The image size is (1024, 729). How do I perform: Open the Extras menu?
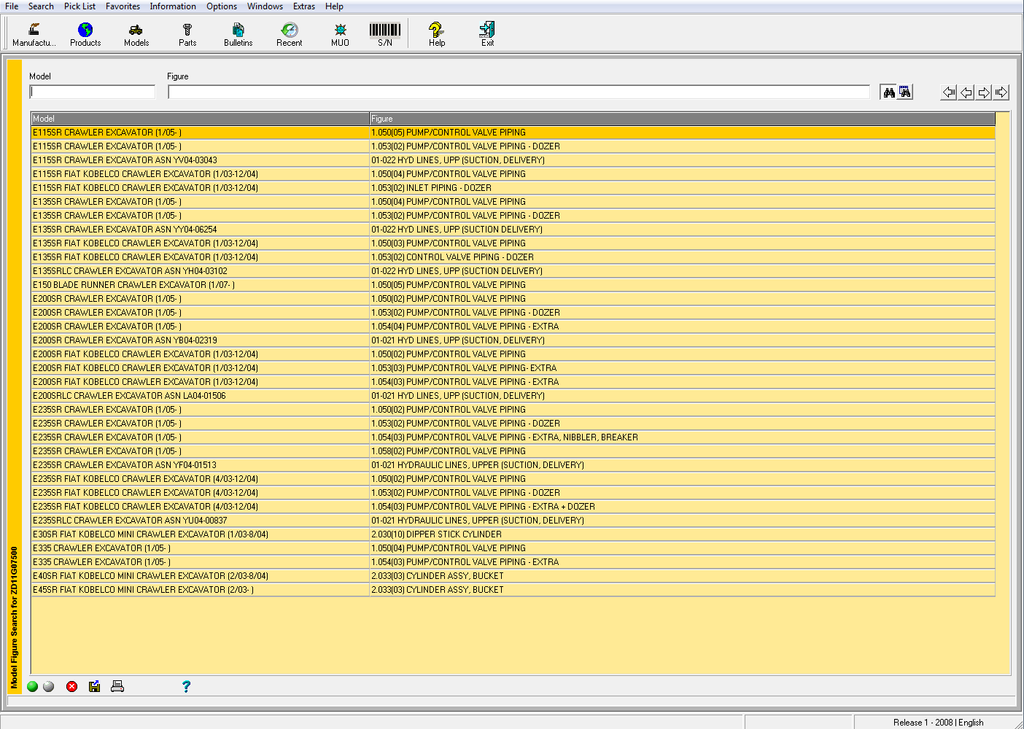coord(304,6)
